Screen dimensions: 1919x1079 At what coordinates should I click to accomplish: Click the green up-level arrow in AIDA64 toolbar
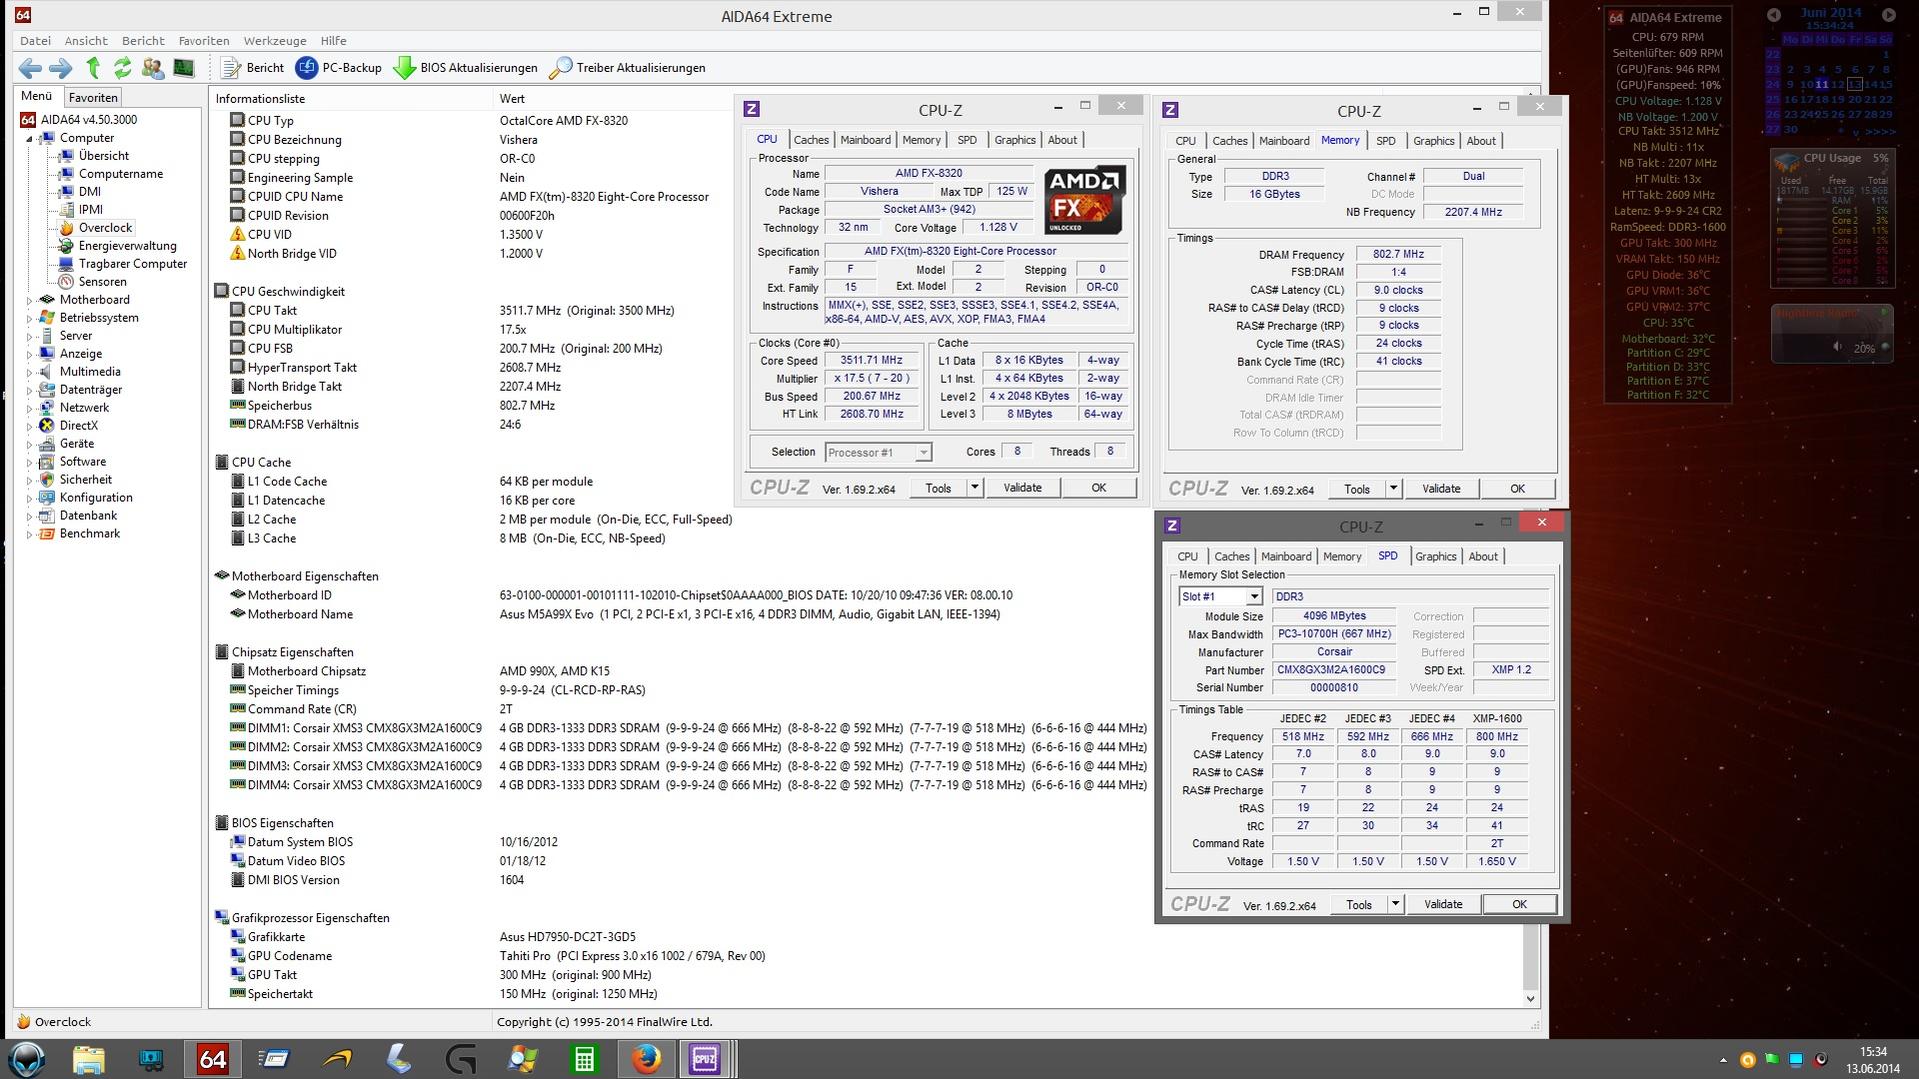coord(93,68)
